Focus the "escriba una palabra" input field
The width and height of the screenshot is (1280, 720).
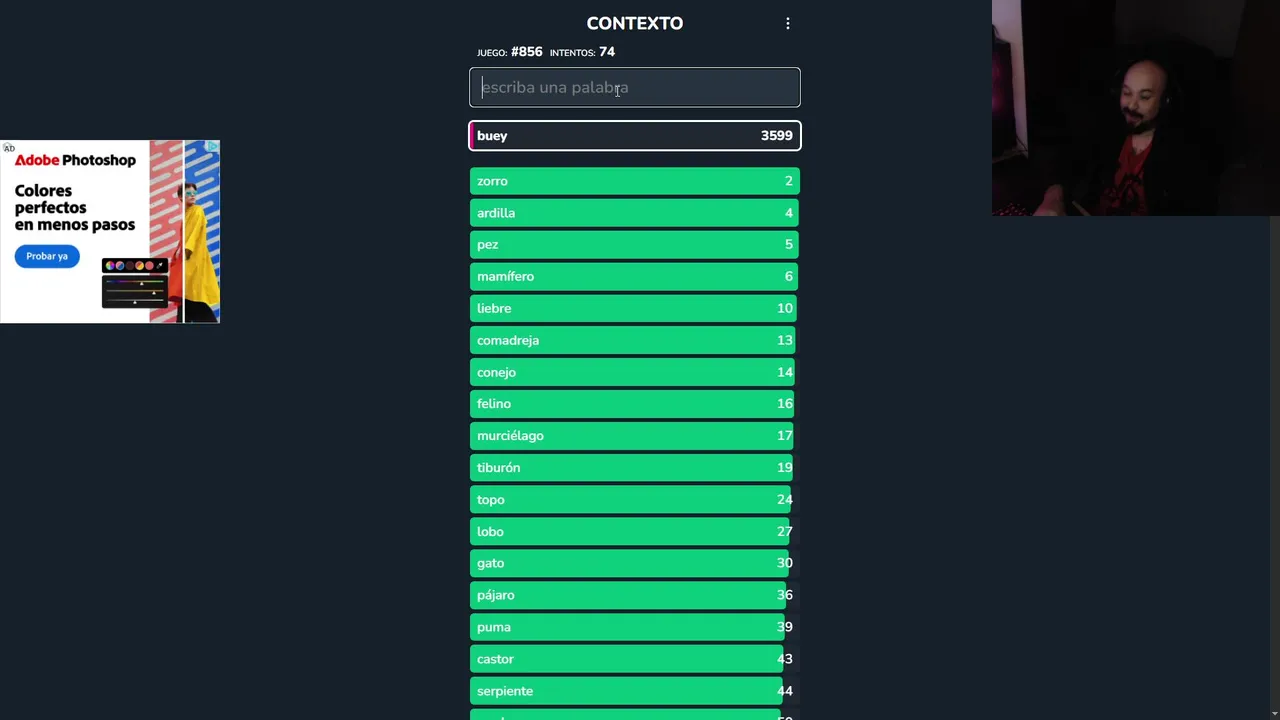(635, 87)
